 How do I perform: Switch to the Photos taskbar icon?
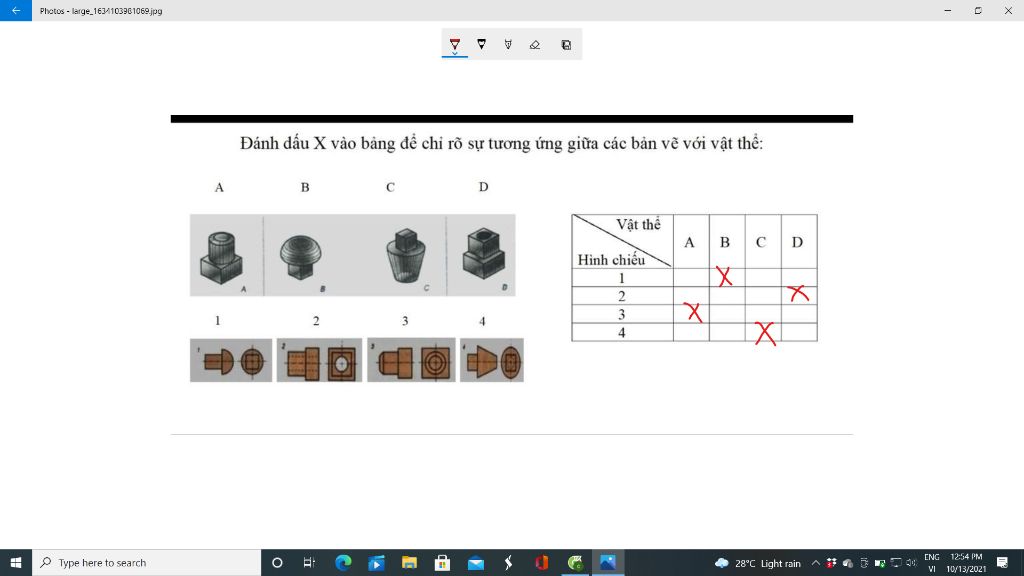click(x=608, y=562)
